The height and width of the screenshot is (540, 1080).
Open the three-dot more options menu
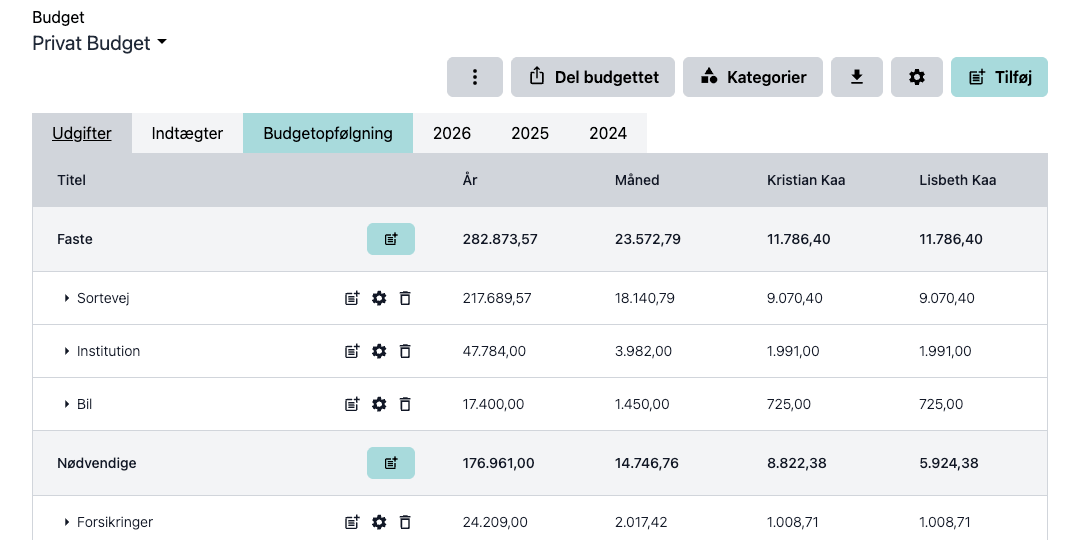(x=475, y=77)
